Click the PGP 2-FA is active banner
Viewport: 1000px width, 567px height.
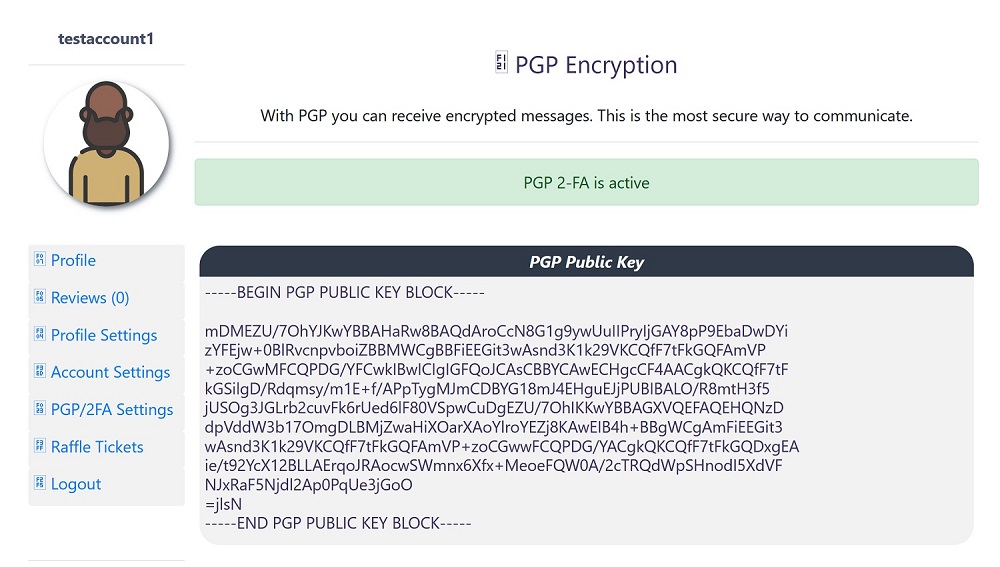click(586, 183)
